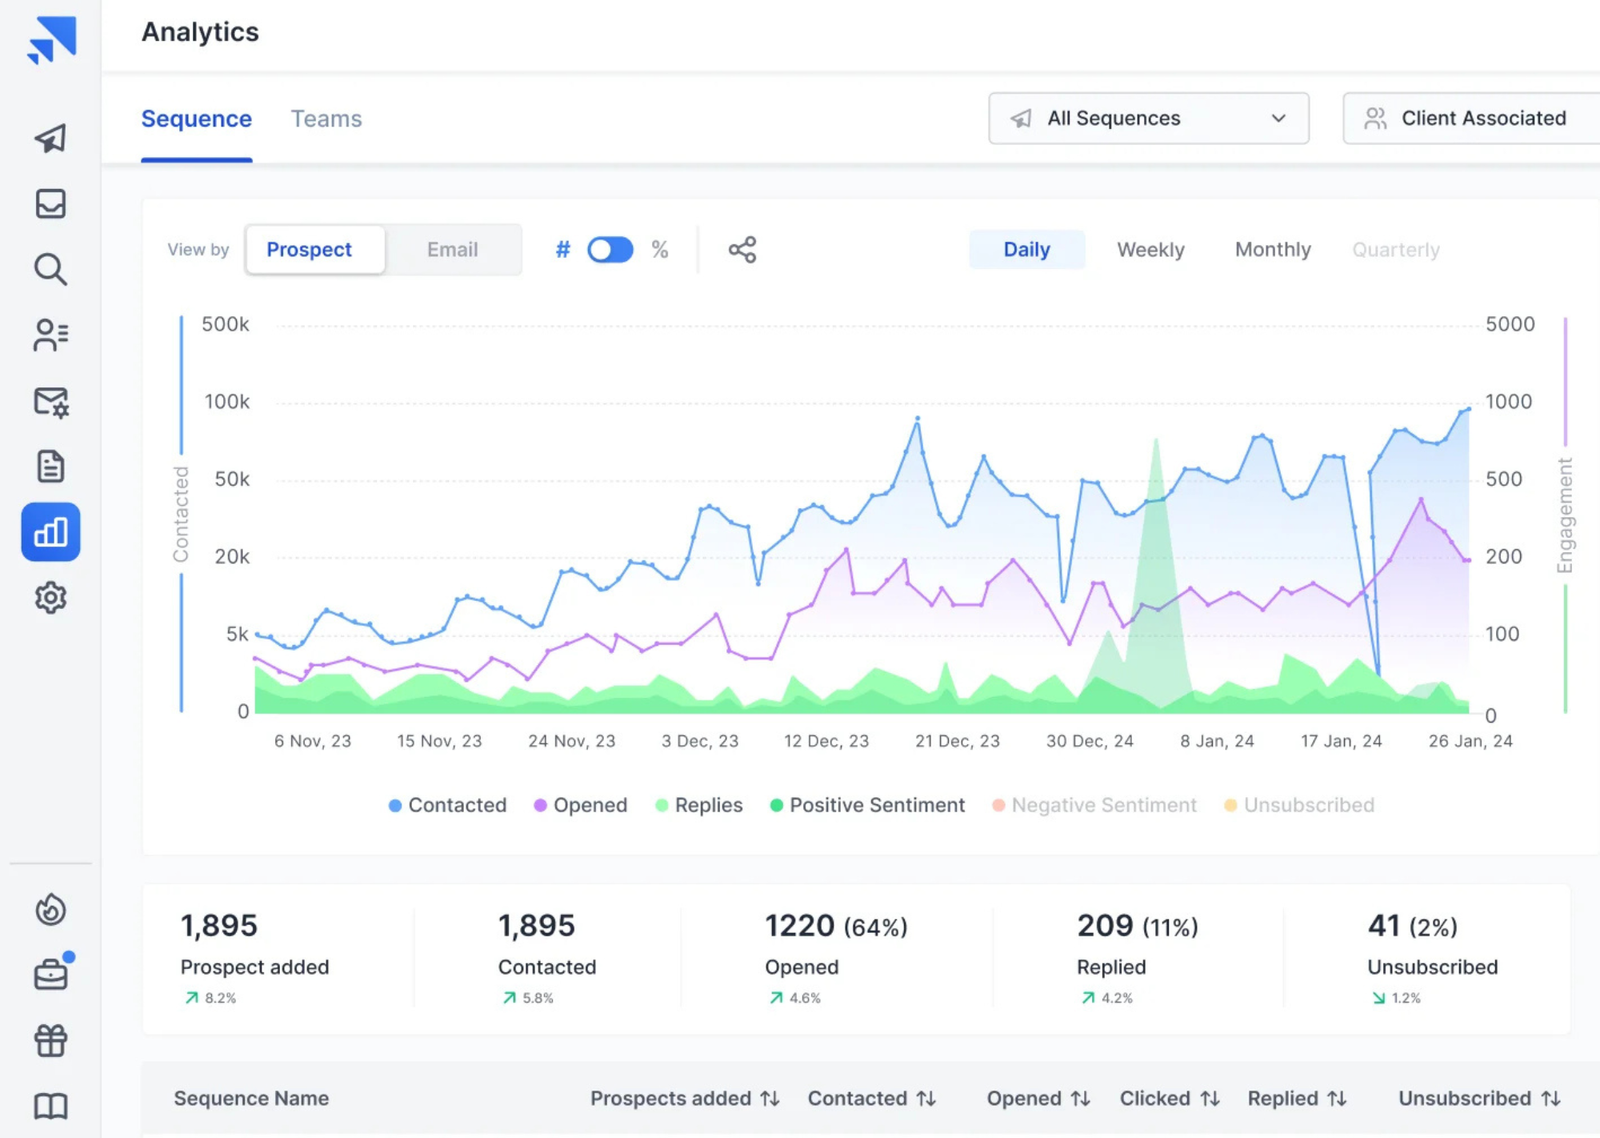Open the prospects list sidebar icon

point(50,335)
